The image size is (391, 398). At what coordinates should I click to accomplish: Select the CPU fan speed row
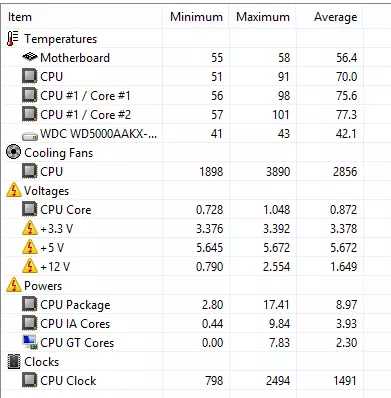(x=182, y=171)
